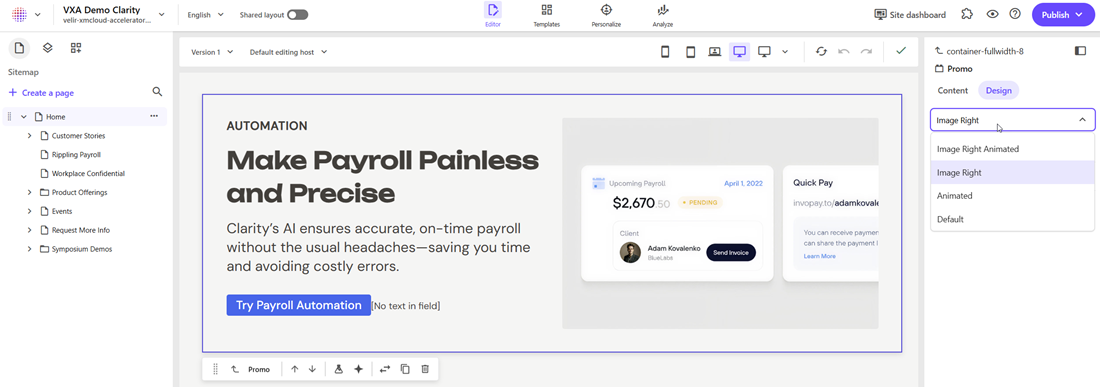Open the components layers icon
Image resolution: width=1100 pixels, height=387 pixels.
(x=48, y=48)
